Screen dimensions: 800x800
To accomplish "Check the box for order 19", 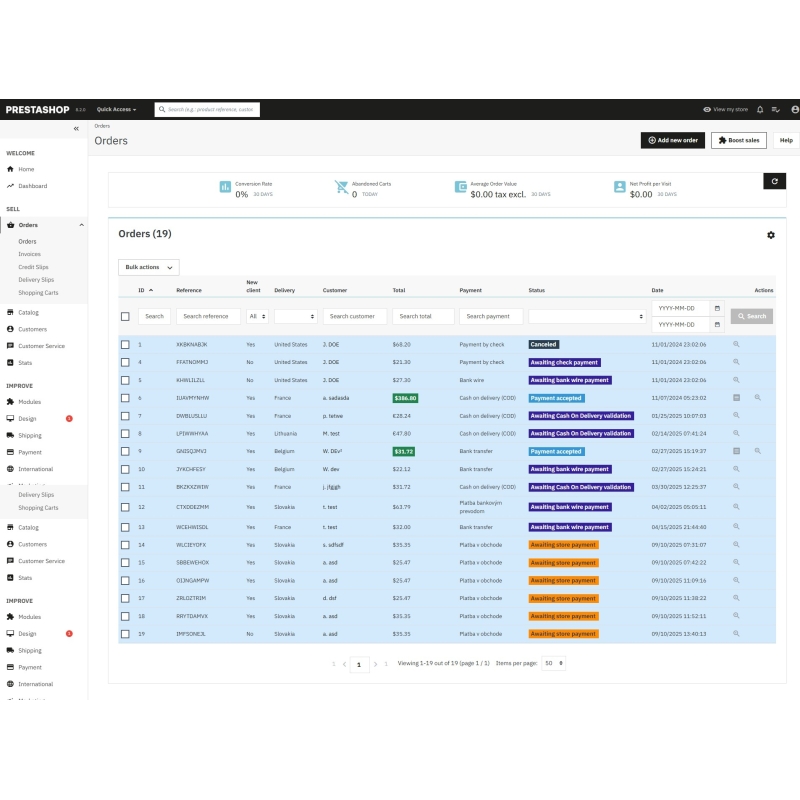I will (125, 634).
